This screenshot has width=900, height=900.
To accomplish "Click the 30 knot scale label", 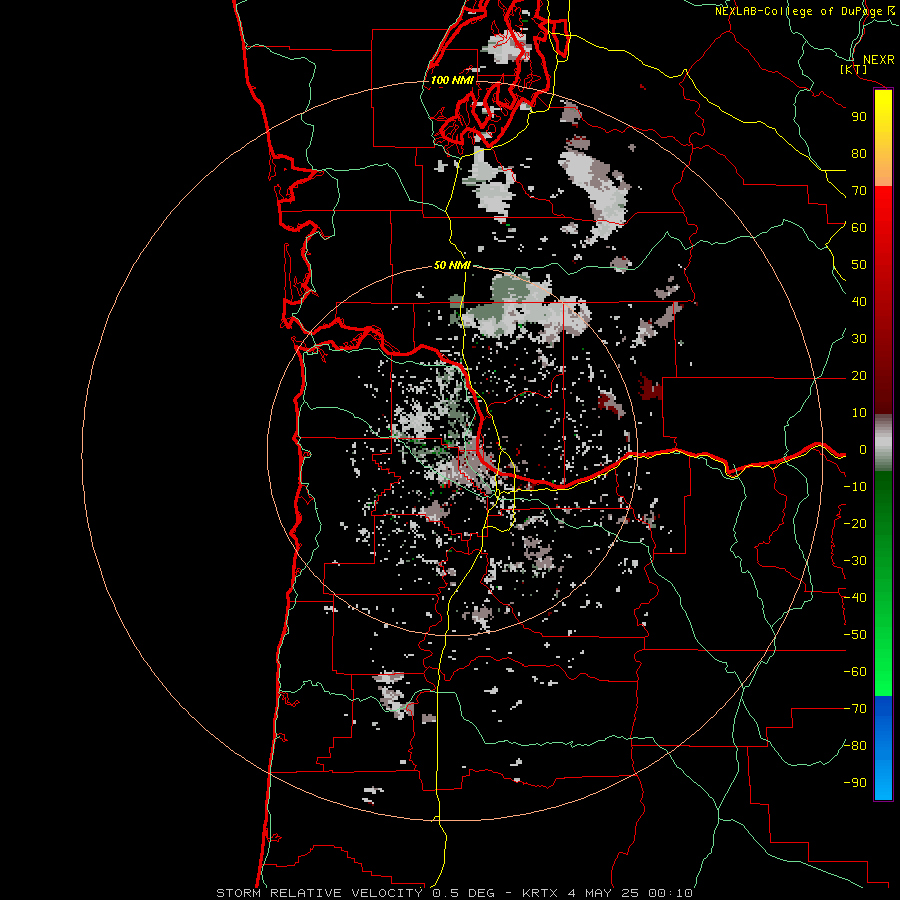I will [x=859, y=339].
